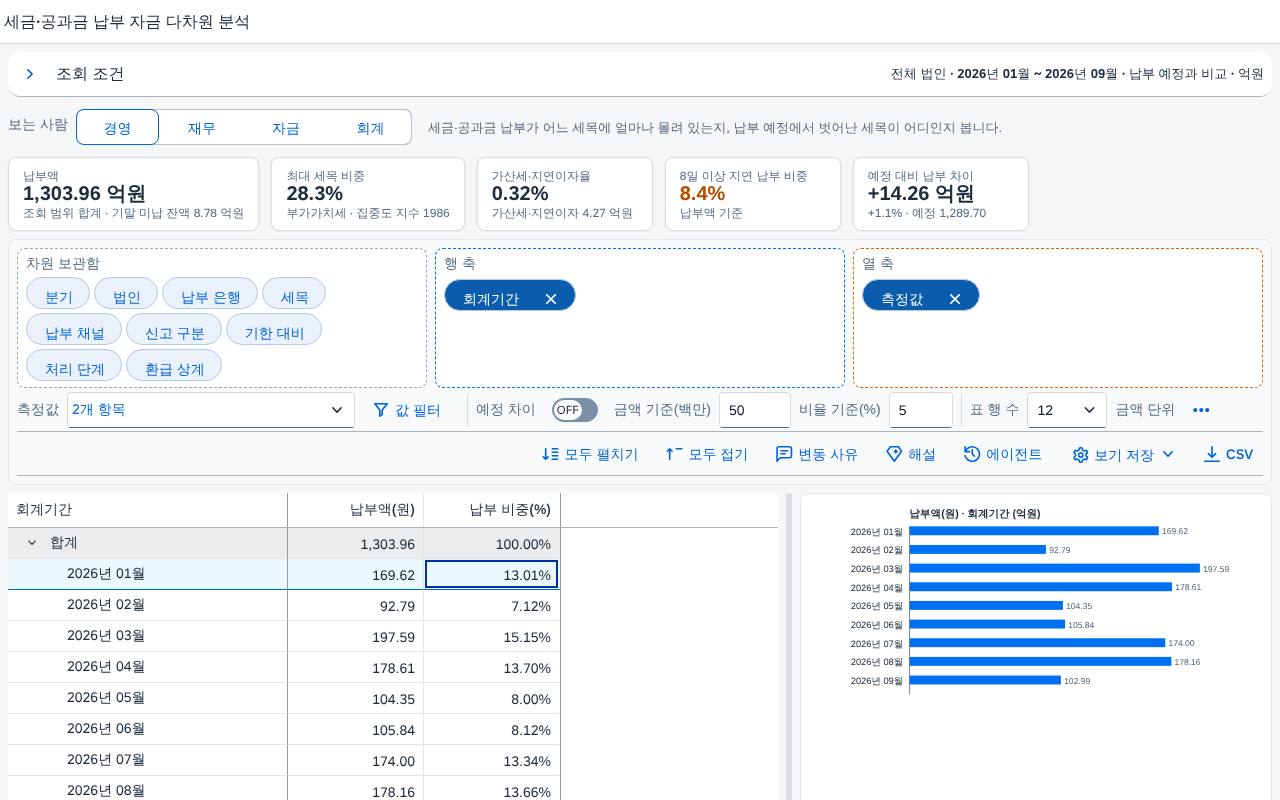Viewport: 1280px width, 800px height.
Task: Open 변동 사유 comment panel
Action: click(817, 454)
